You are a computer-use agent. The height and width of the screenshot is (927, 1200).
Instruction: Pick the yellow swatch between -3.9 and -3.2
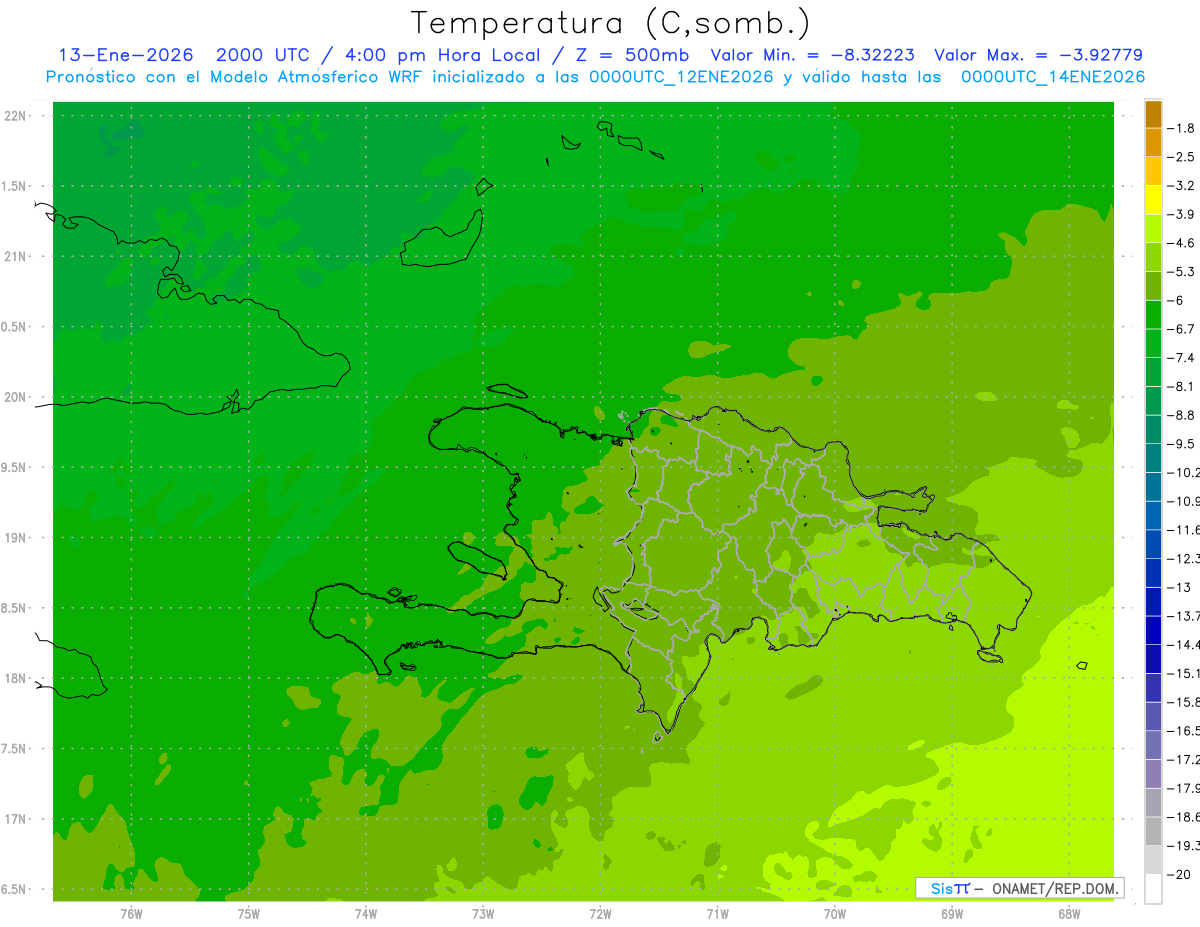point(1153,200)
